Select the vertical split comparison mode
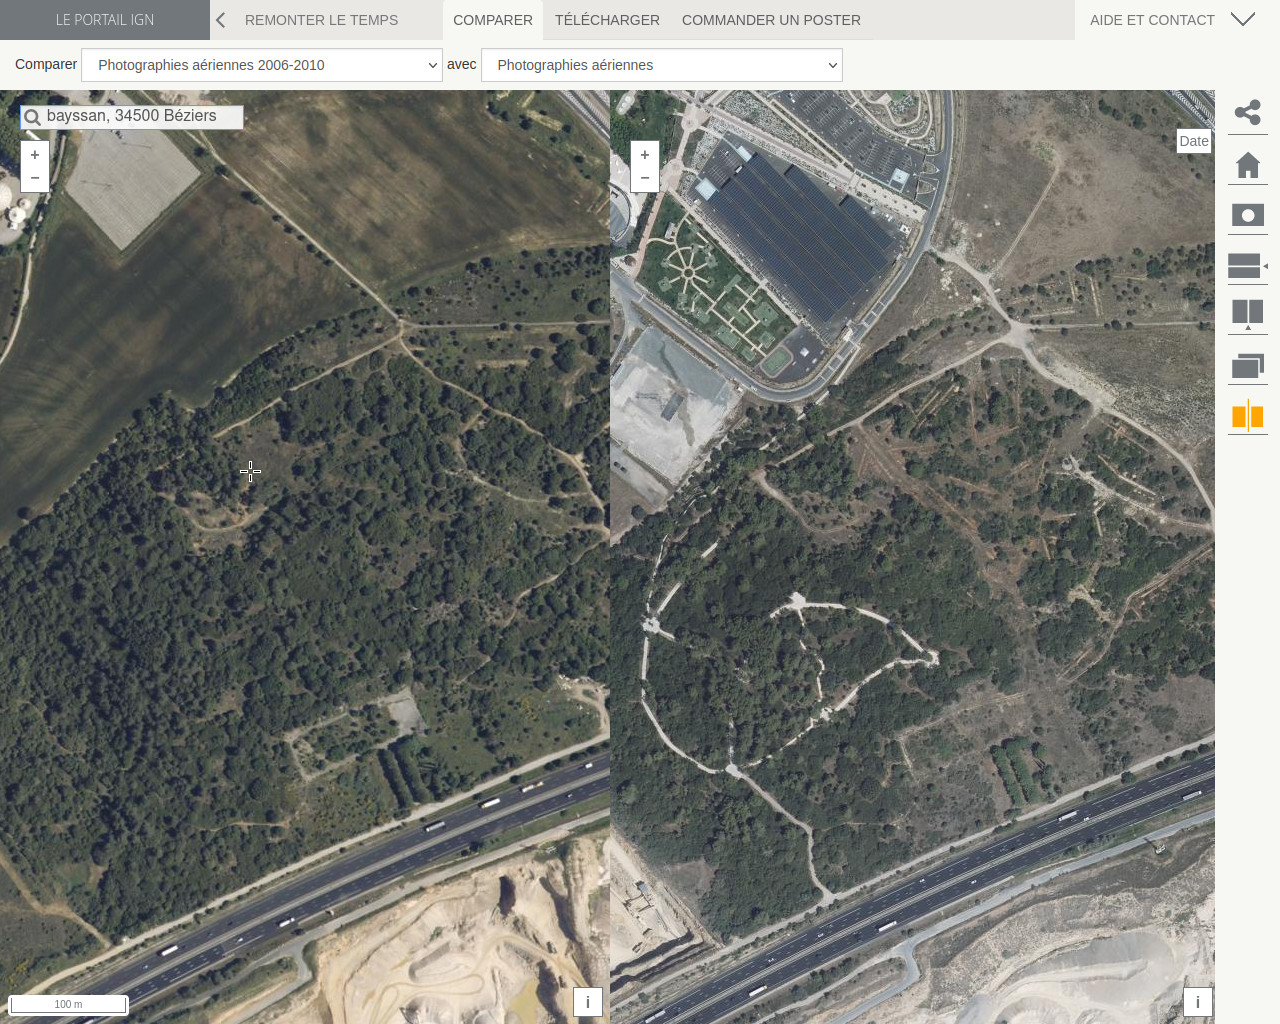The height and width of the screenshot is (1024, 1280). click(1247, 315)
